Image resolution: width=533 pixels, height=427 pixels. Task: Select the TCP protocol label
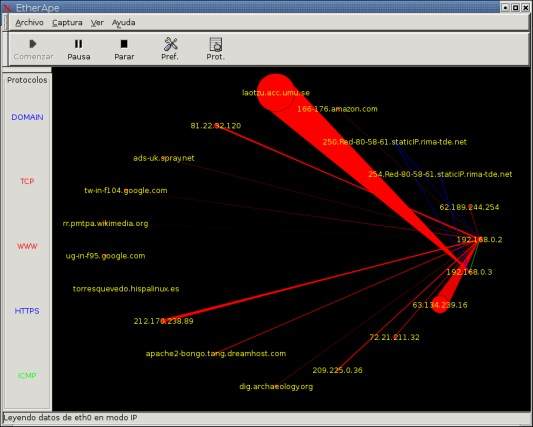(x=27, y=181)
